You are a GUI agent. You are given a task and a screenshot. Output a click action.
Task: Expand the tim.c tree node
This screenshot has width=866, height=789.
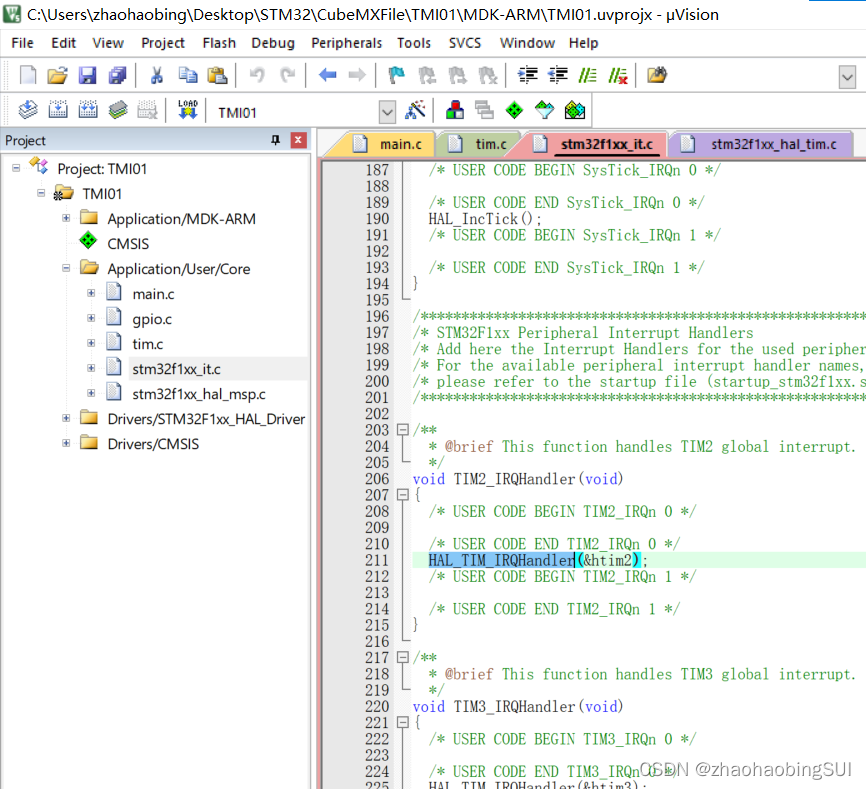click(x=91, y=343)
